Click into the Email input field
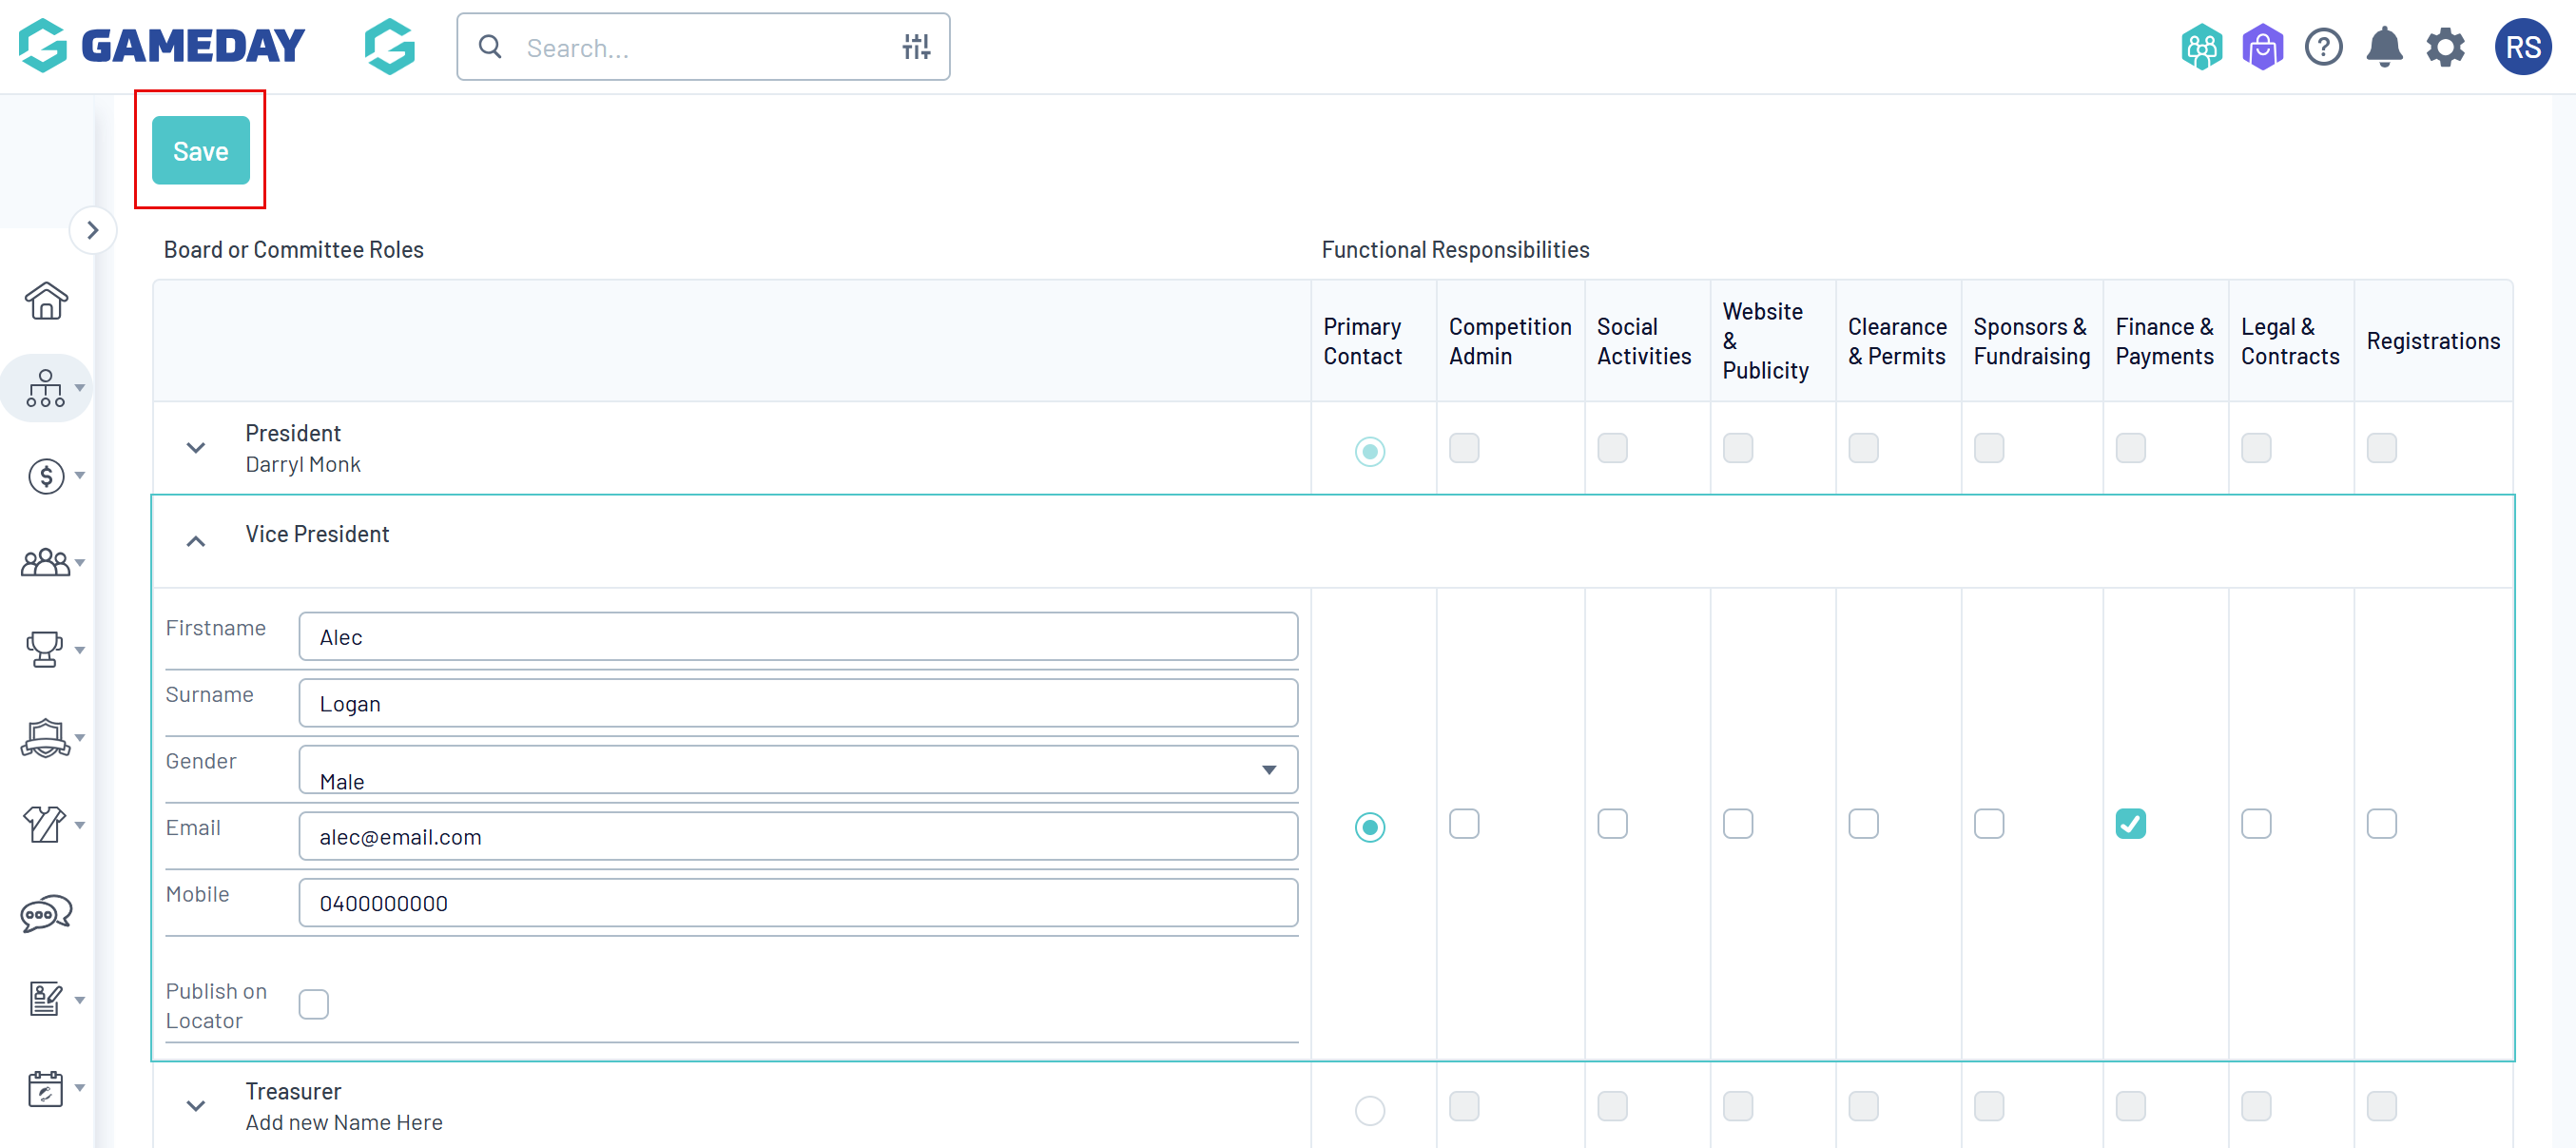The height and width of the screenshot is (1148, 2576). pyautogui.click(x=797, y=837)
